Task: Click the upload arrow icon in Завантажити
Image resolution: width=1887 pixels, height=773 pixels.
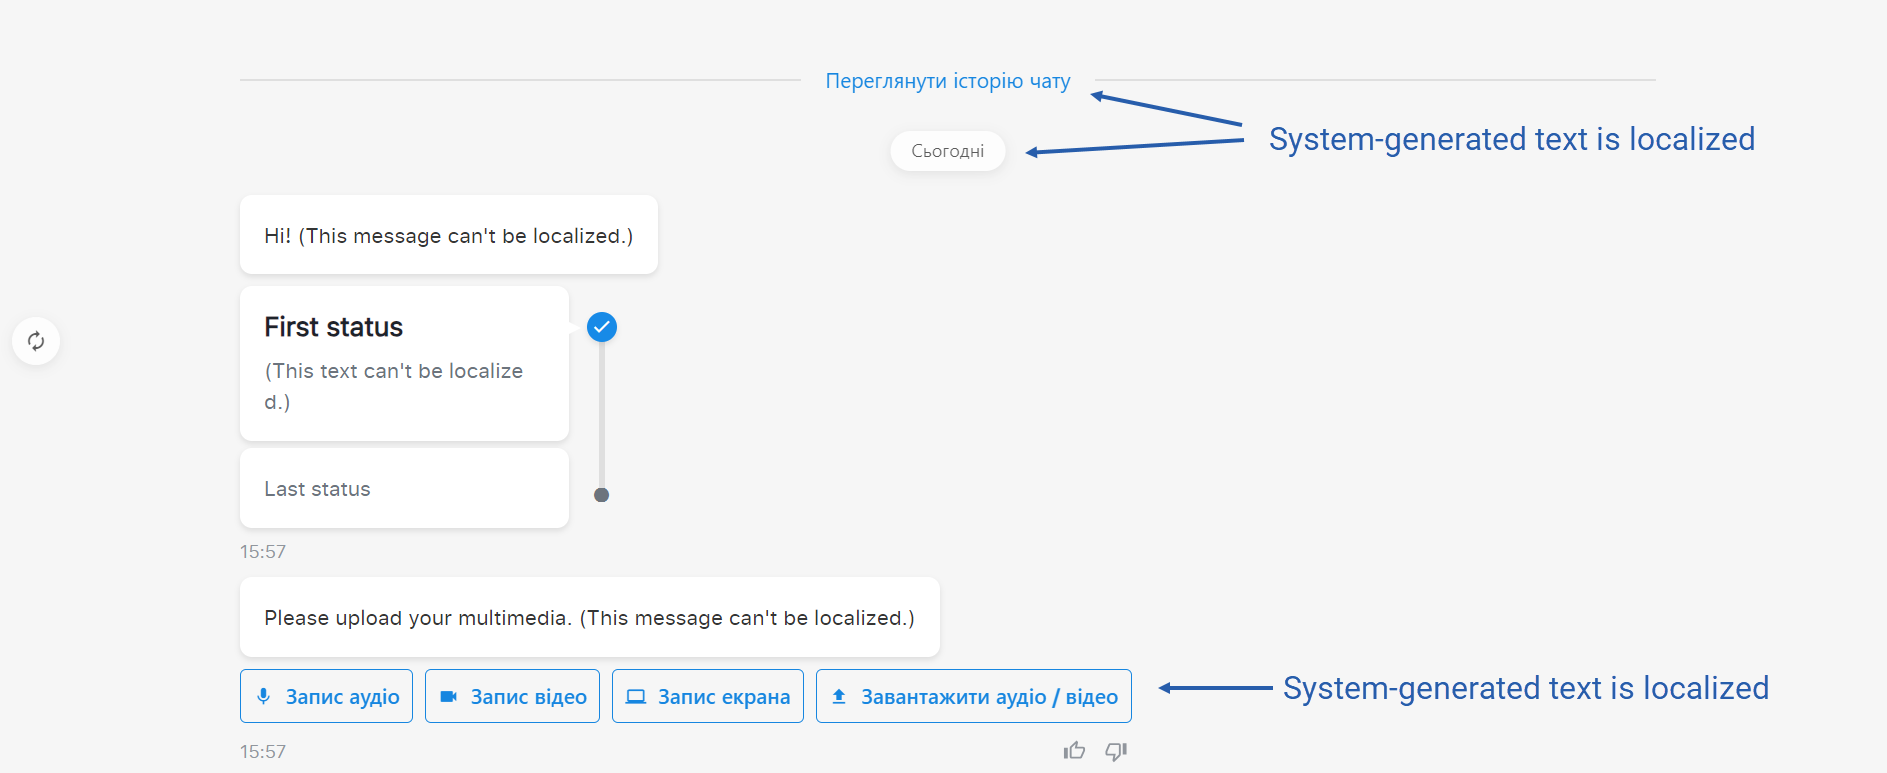Action: click(x=839, y=696)
